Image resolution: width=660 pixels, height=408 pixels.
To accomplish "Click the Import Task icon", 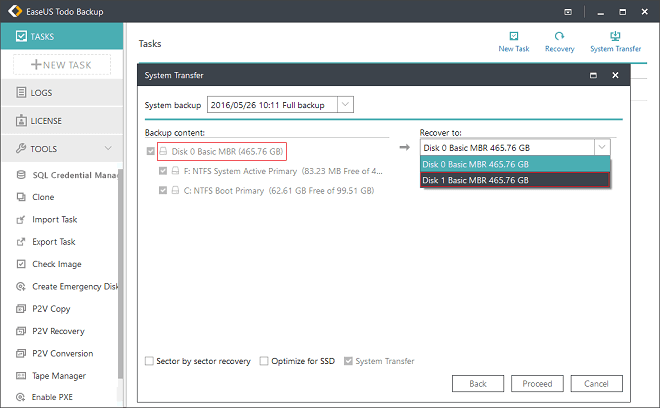I will pos(21,219).
